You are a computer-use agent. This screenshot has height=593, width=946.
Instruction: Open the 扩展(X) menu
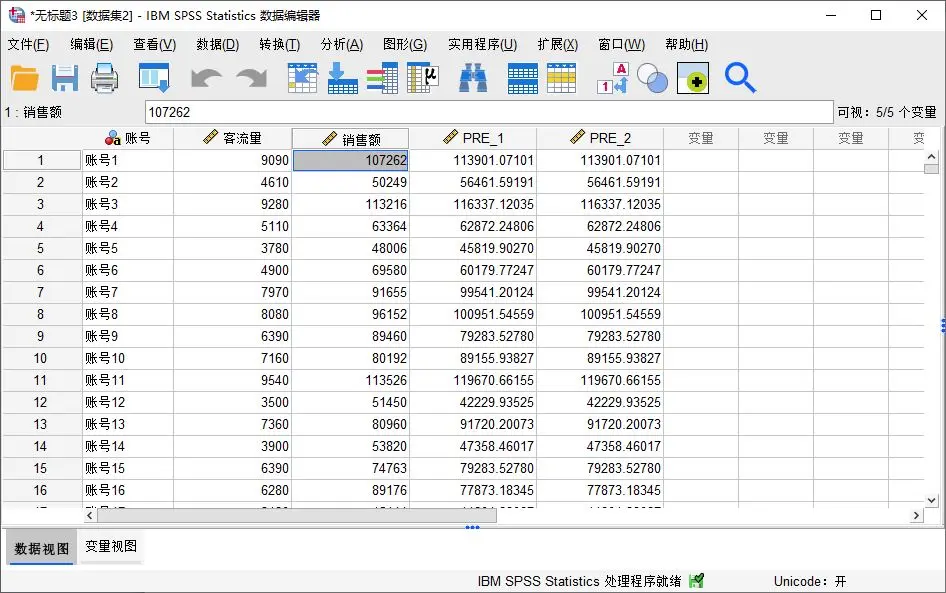pos(557,45)
